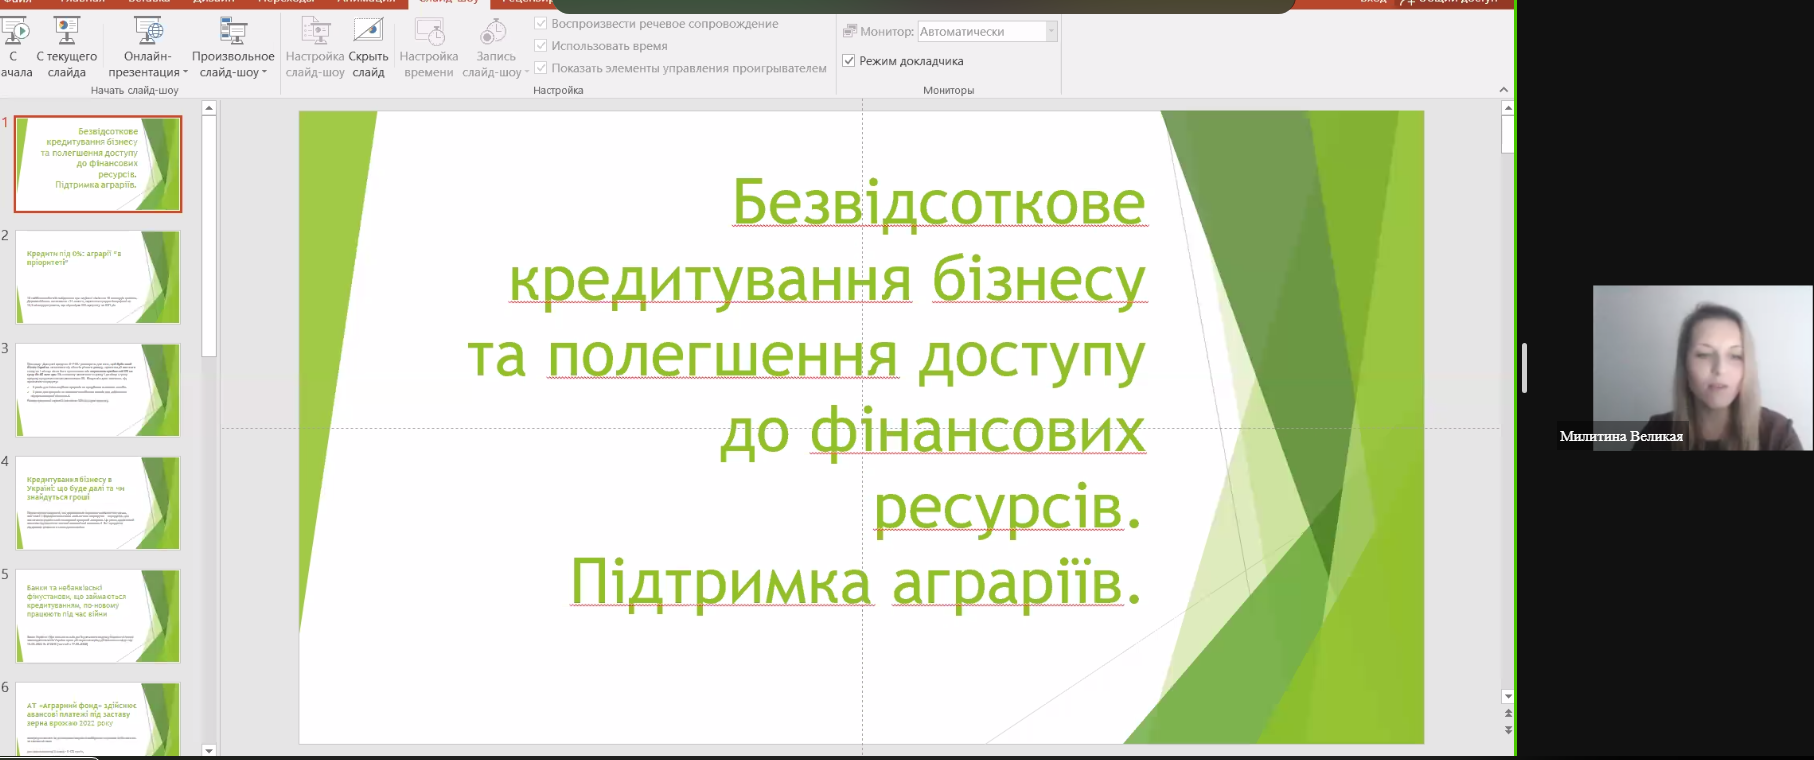Screen dimensions: 1814x760
Task: Click the Настройка времени rehearse icon
Action: pyautogui.click(x=429, y=32)
